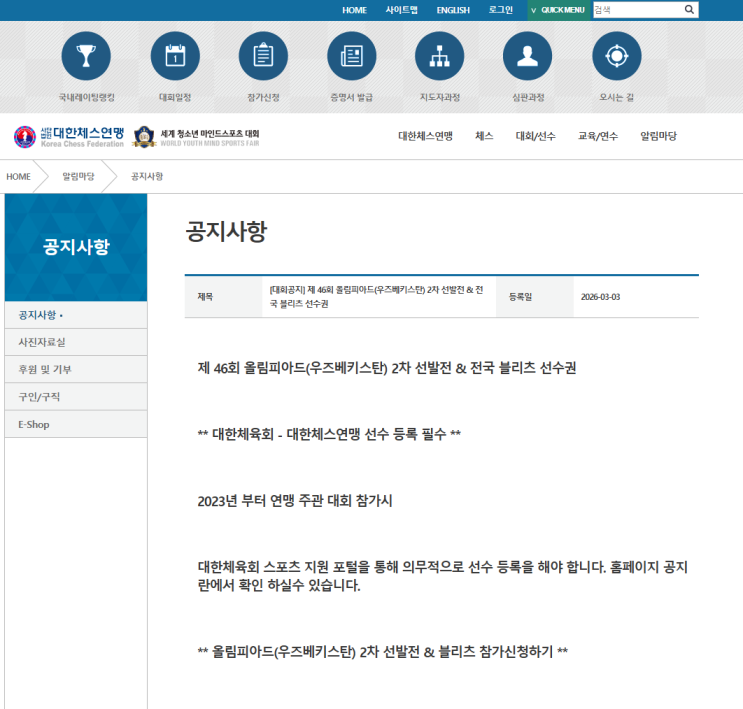The width and height of the screenshot is (743, 709).
Task: Select 공지사항 in the sidebar menu
Action: (76, 315)
